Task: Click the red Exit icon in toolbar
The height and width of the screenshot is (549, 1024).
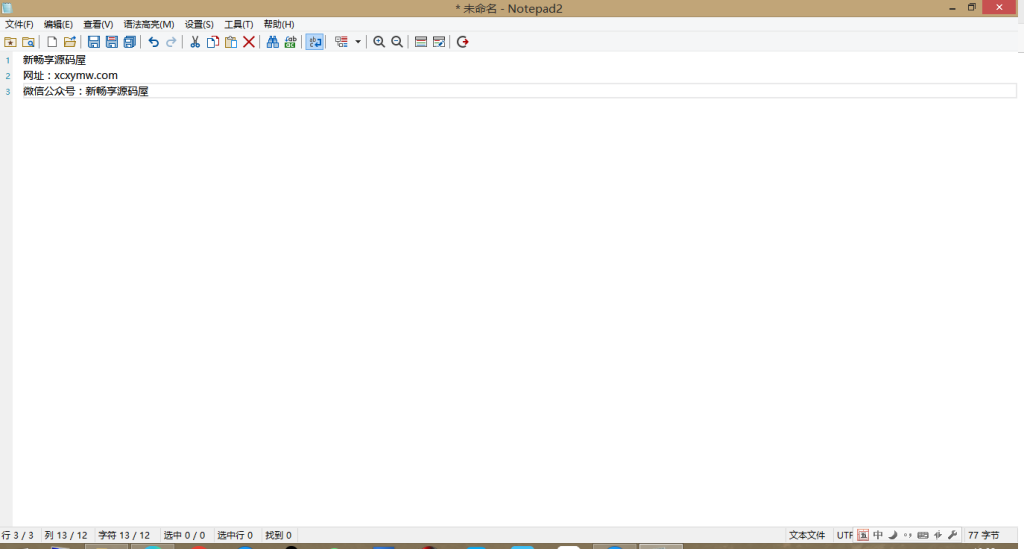Action: click(463, 42)
